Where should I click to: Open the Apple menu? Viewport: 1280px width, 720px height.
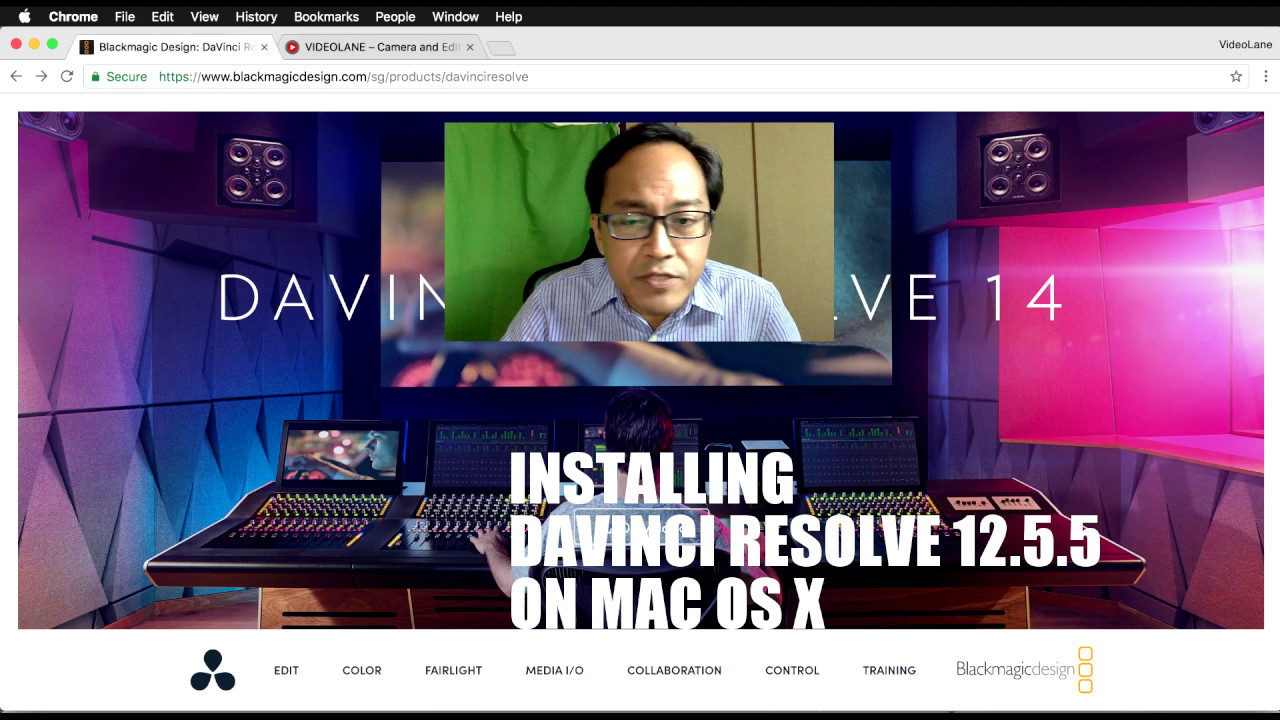pyautogui.click(x=24, y=16)
